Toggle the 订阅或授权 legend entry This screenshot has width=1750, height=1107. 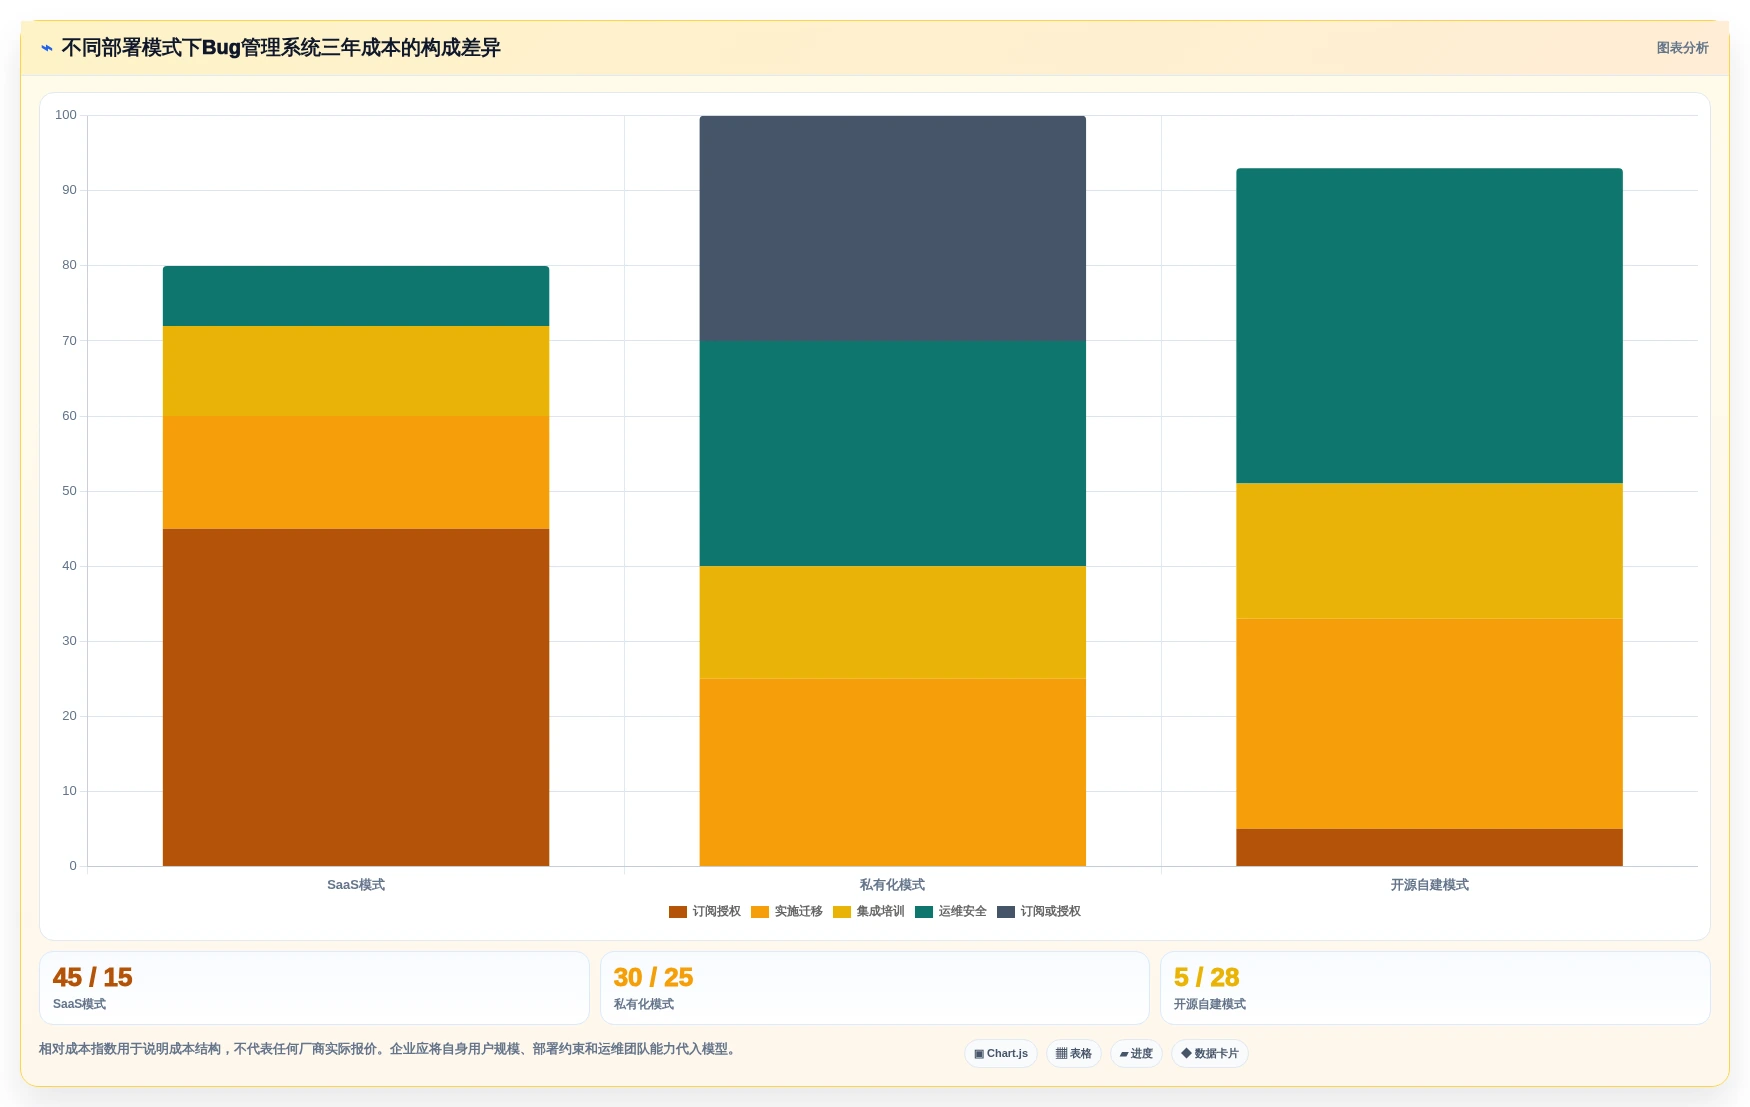1039,912
